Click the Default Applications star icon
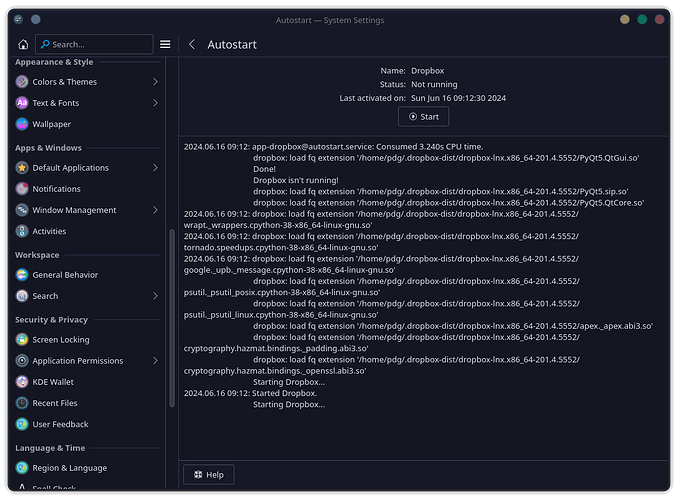The width and height of the screenshot is (679, 500). 22,168
